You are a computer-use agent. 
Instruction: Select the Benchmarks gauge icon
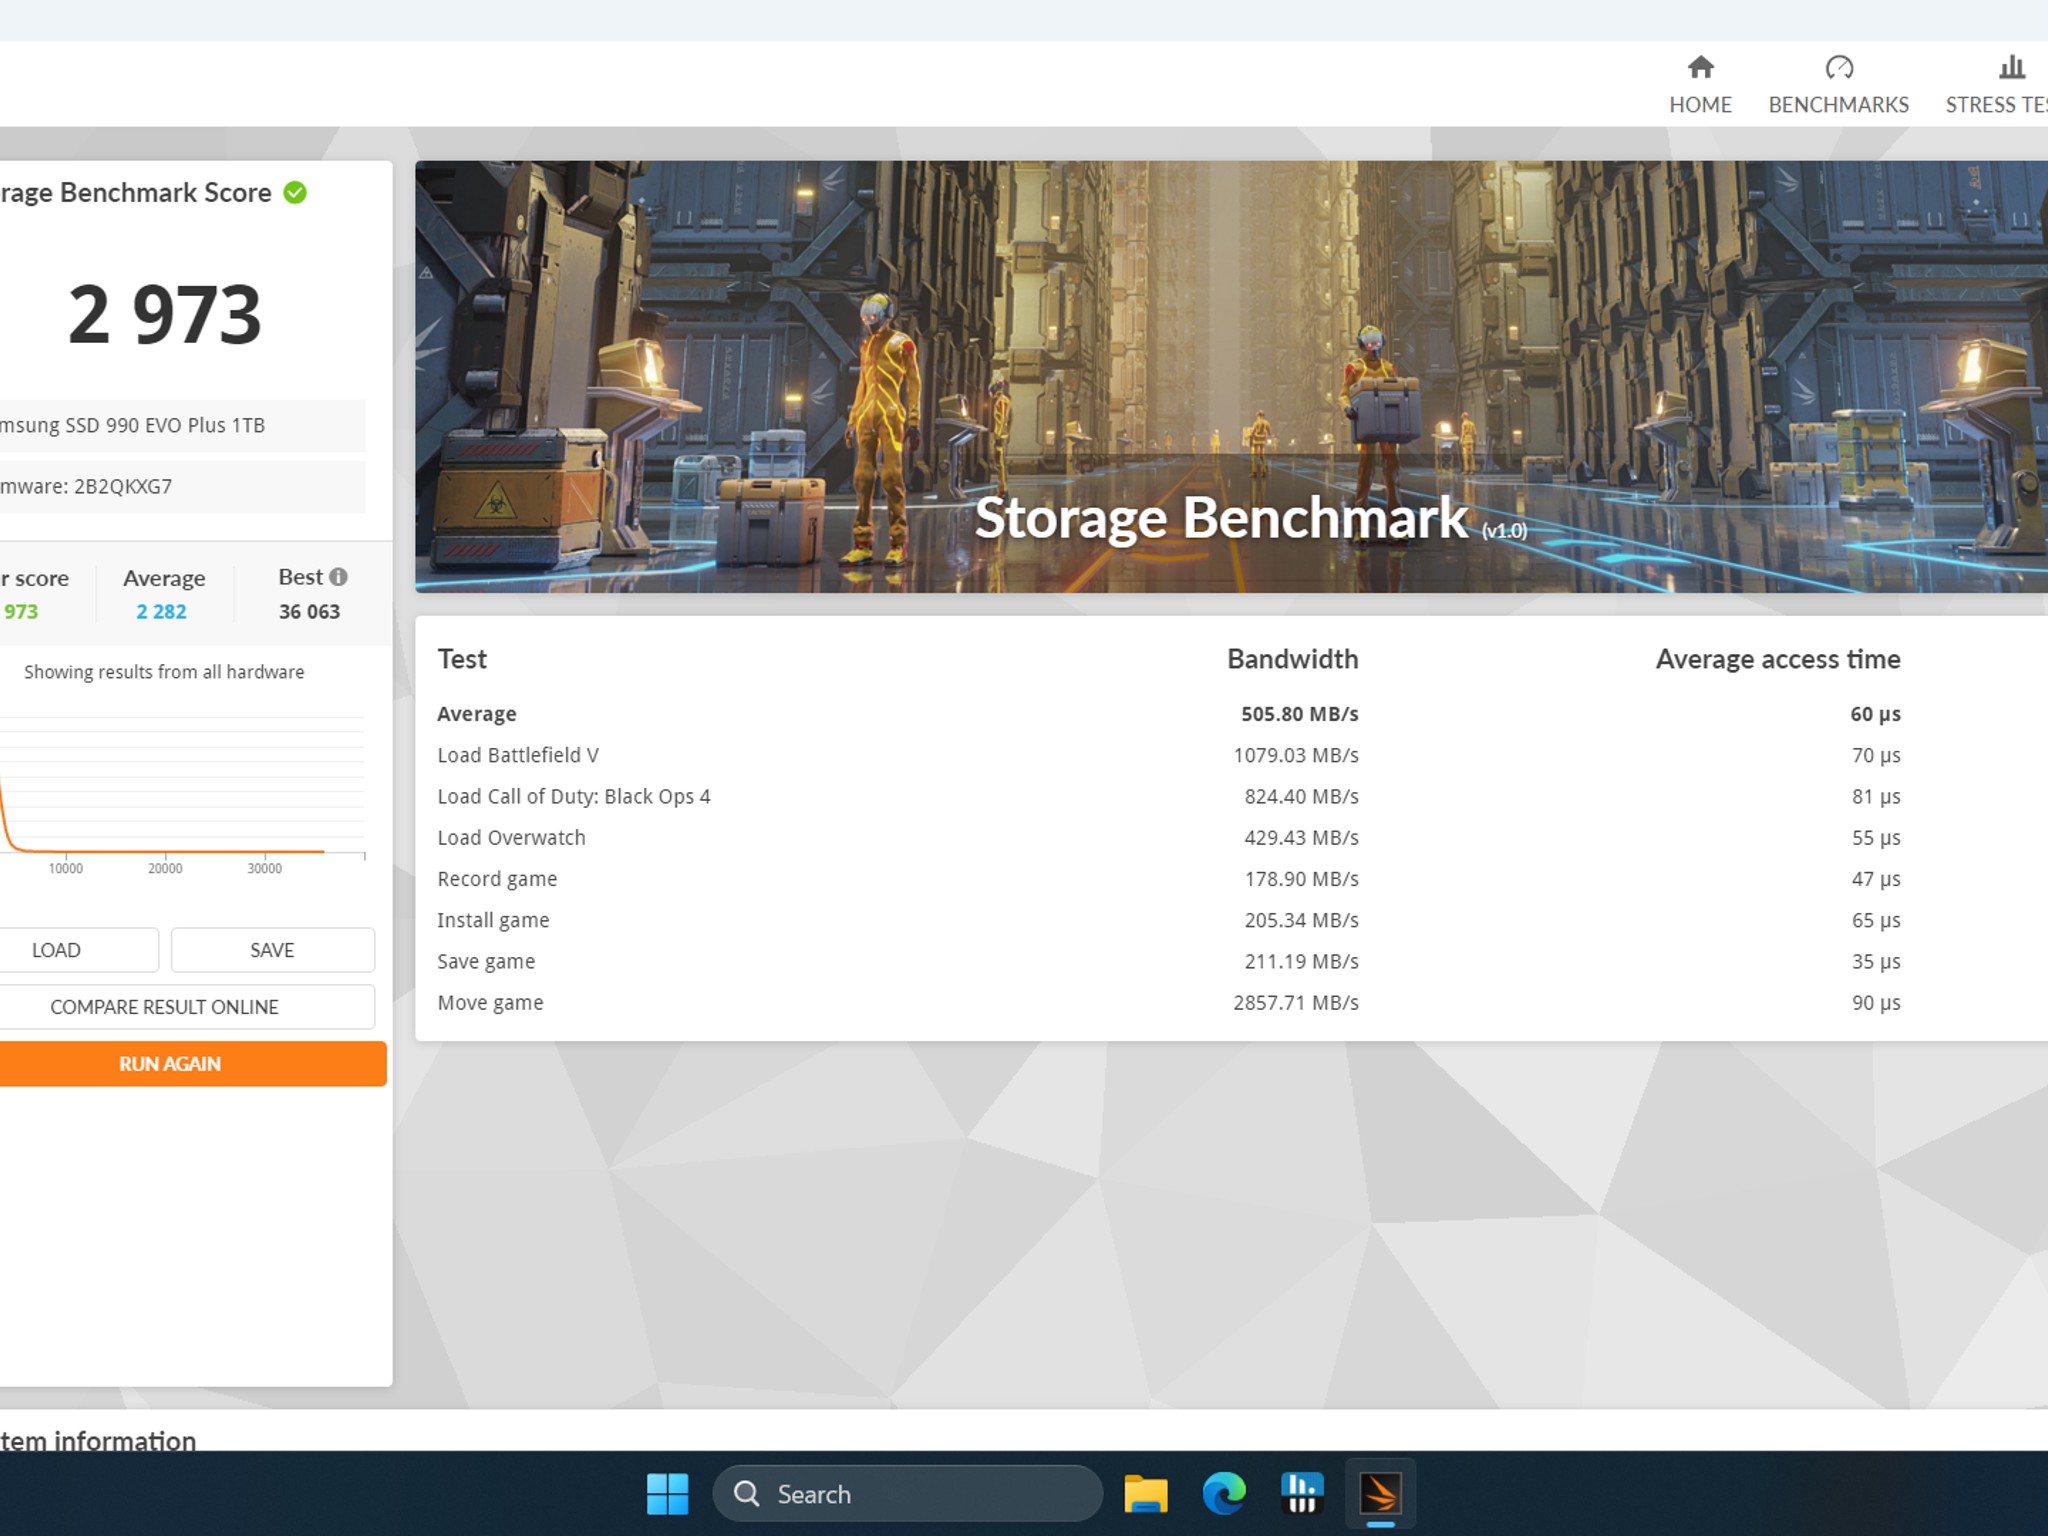(x=1838, y=68)
